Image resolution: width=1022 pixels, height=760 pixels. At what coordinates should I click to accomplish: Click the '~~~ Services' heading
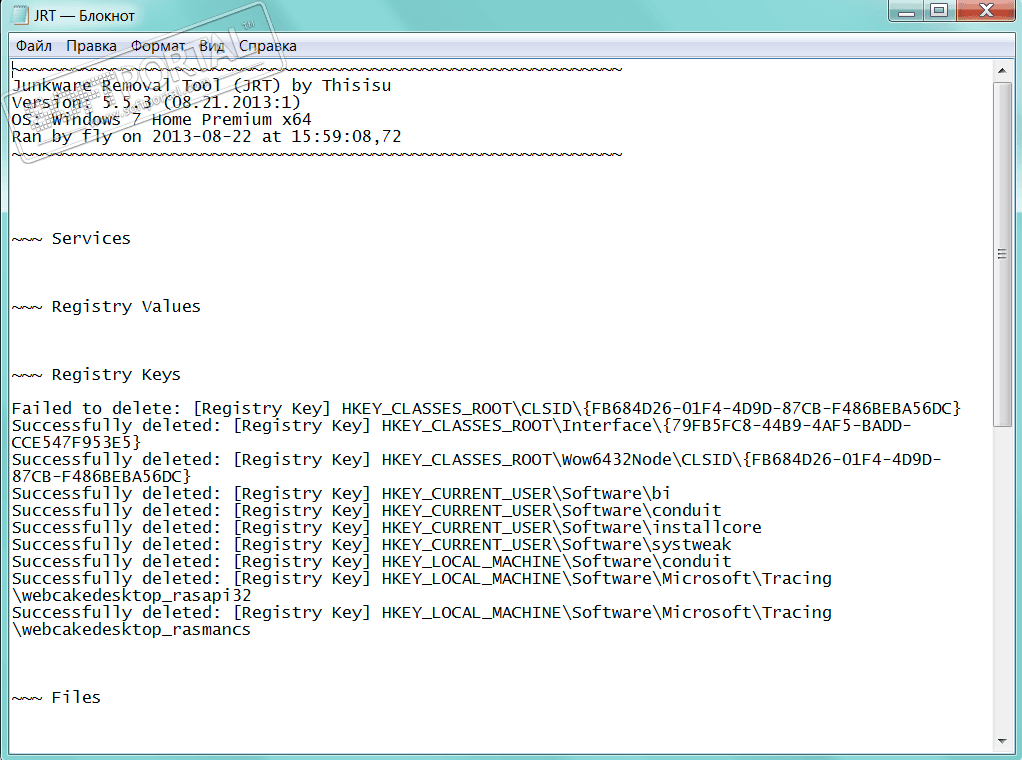pos(71,239)
